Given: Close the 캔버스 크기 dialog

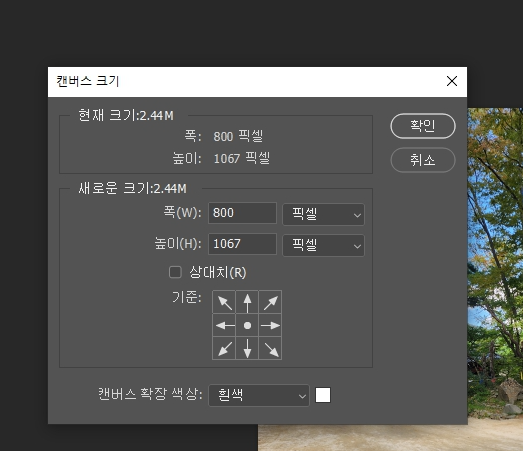Looking at the screenshot, I should tap(452, 81).
